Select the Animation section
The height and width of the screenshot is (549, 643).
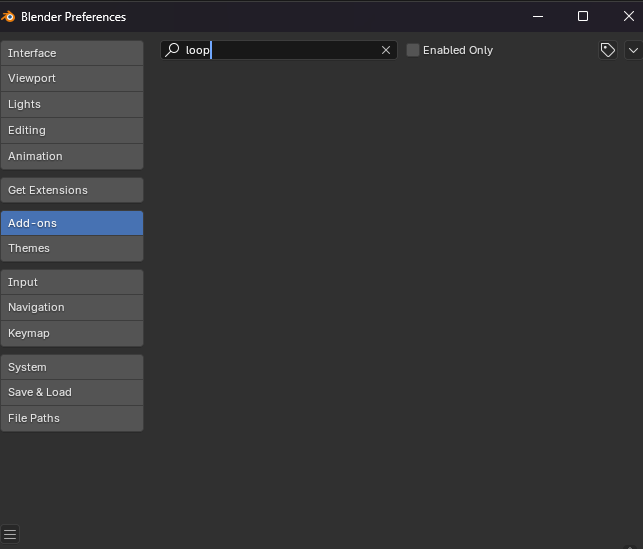pos(72,156)
